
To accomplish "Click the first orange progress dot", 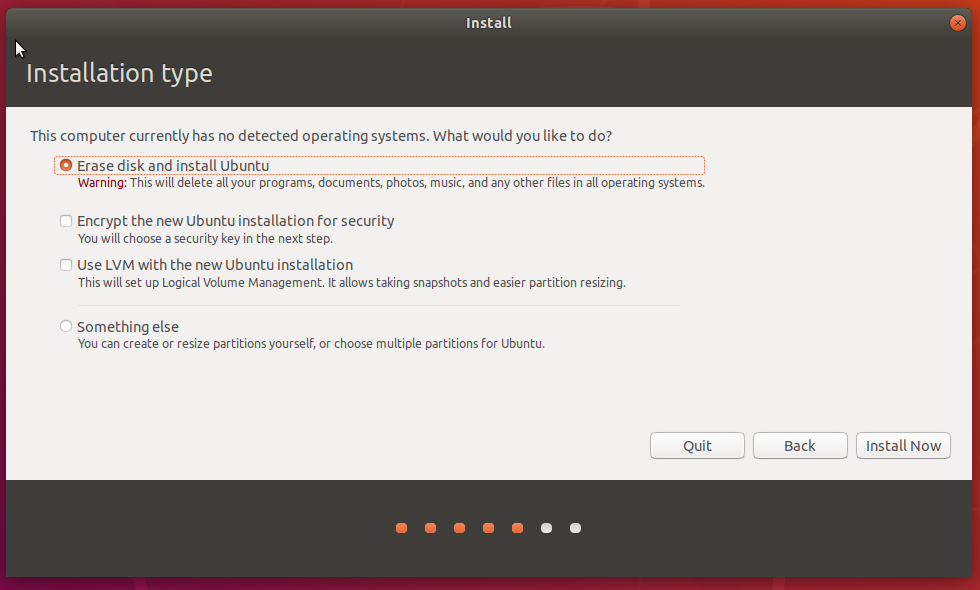I will [x=401, y=528].
